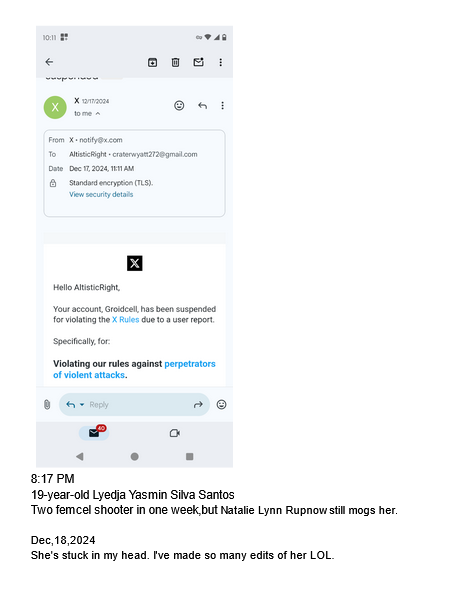
Task: Attach a file with paperclip icon
Action: pyautogui.click(x=47, y=404)
